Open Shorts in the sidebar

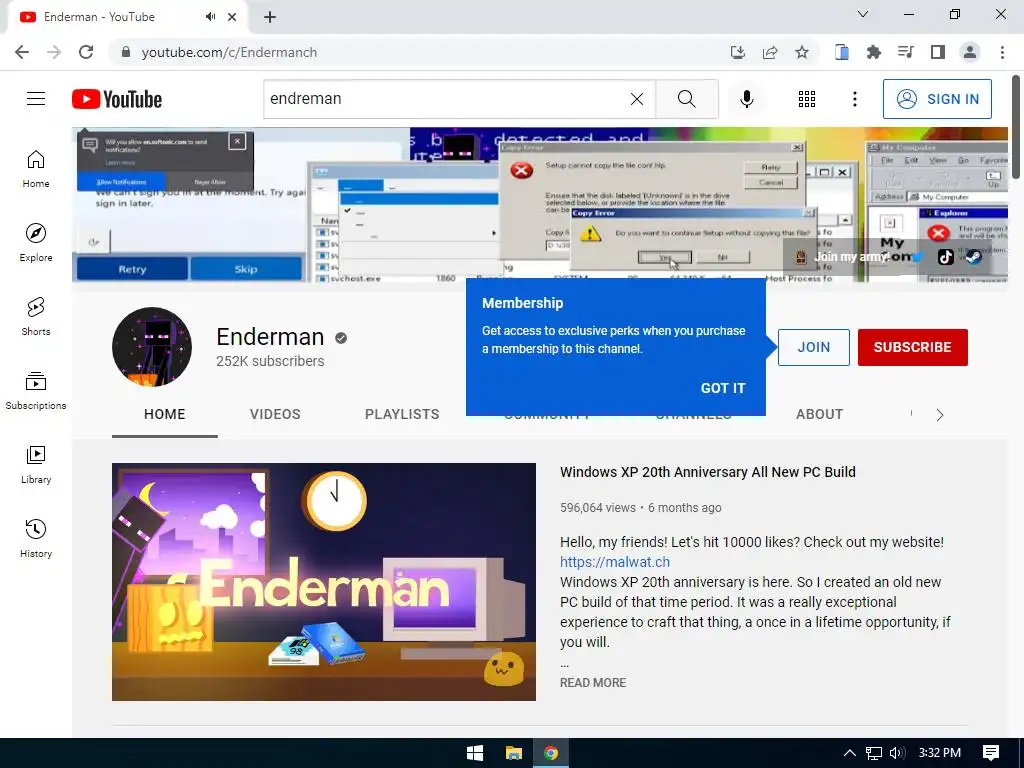(36, 317)
